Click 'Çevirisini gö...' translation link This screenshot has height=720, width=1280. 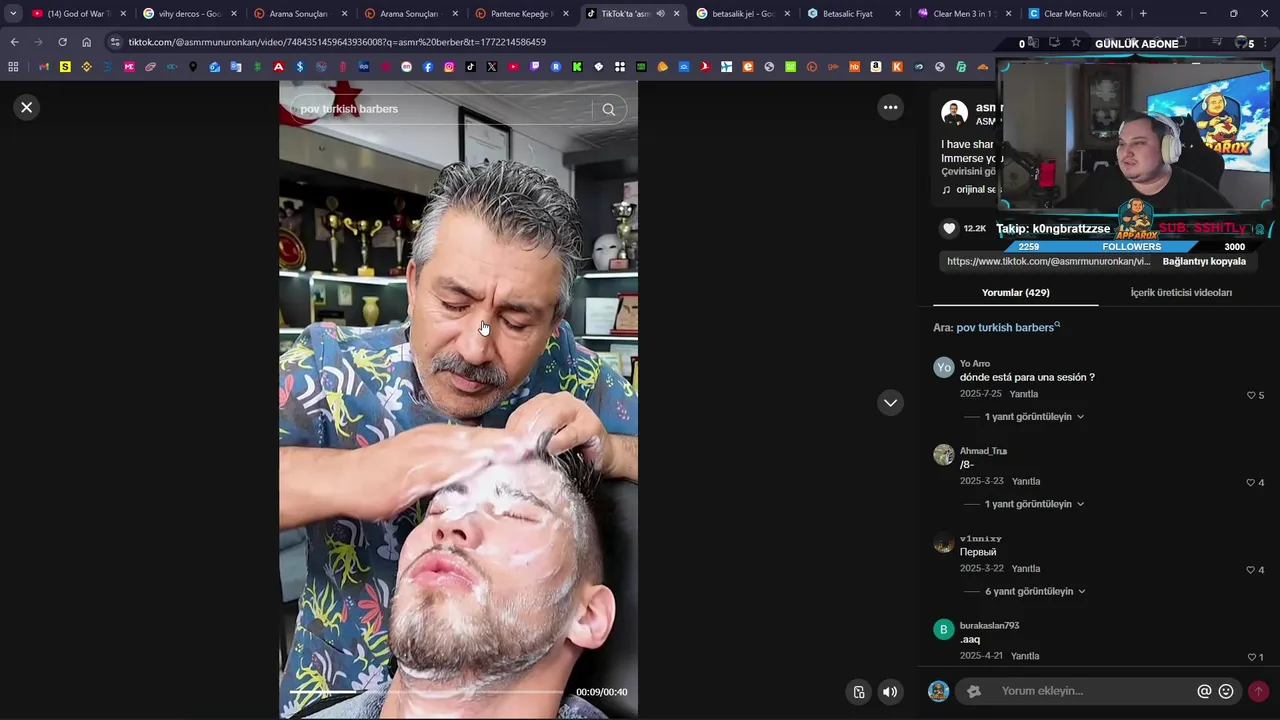pos(968,172)
